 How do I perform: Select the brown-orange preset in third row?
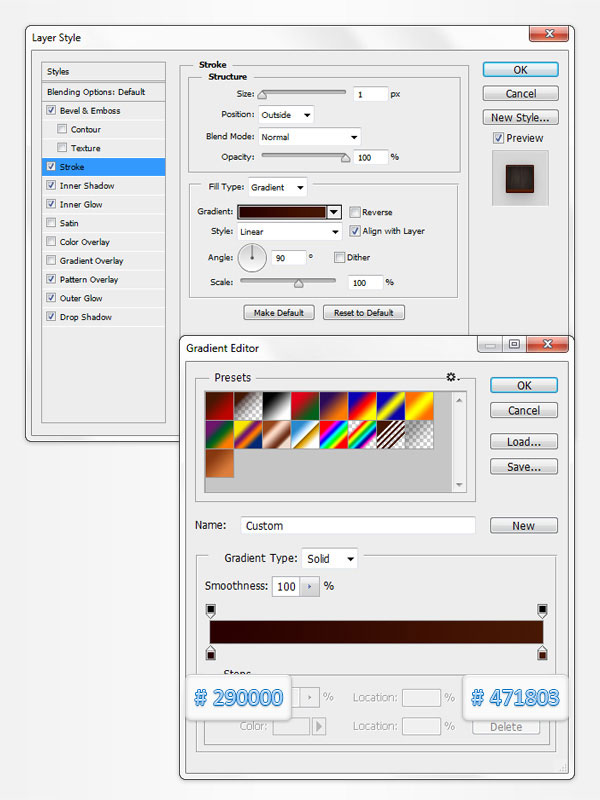tap(219, 463)
